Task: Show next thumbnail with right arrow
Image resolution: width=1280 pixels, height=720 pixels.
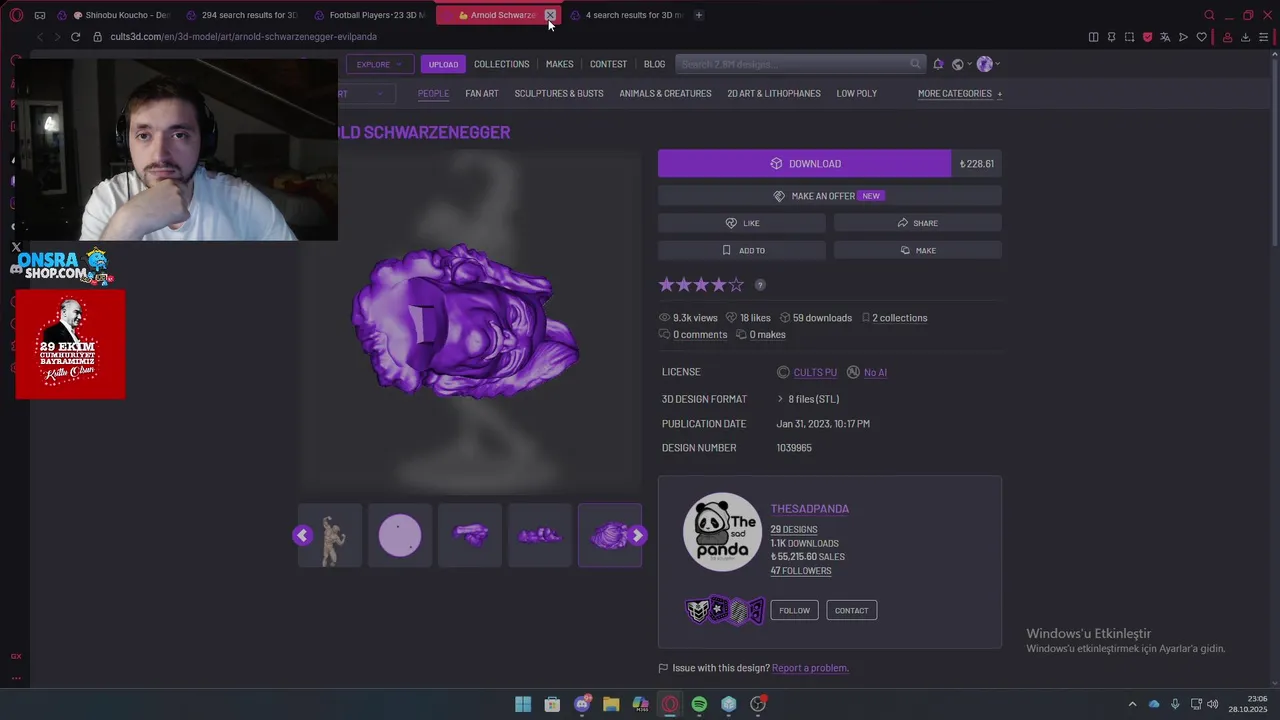Action: pos(638,535)
